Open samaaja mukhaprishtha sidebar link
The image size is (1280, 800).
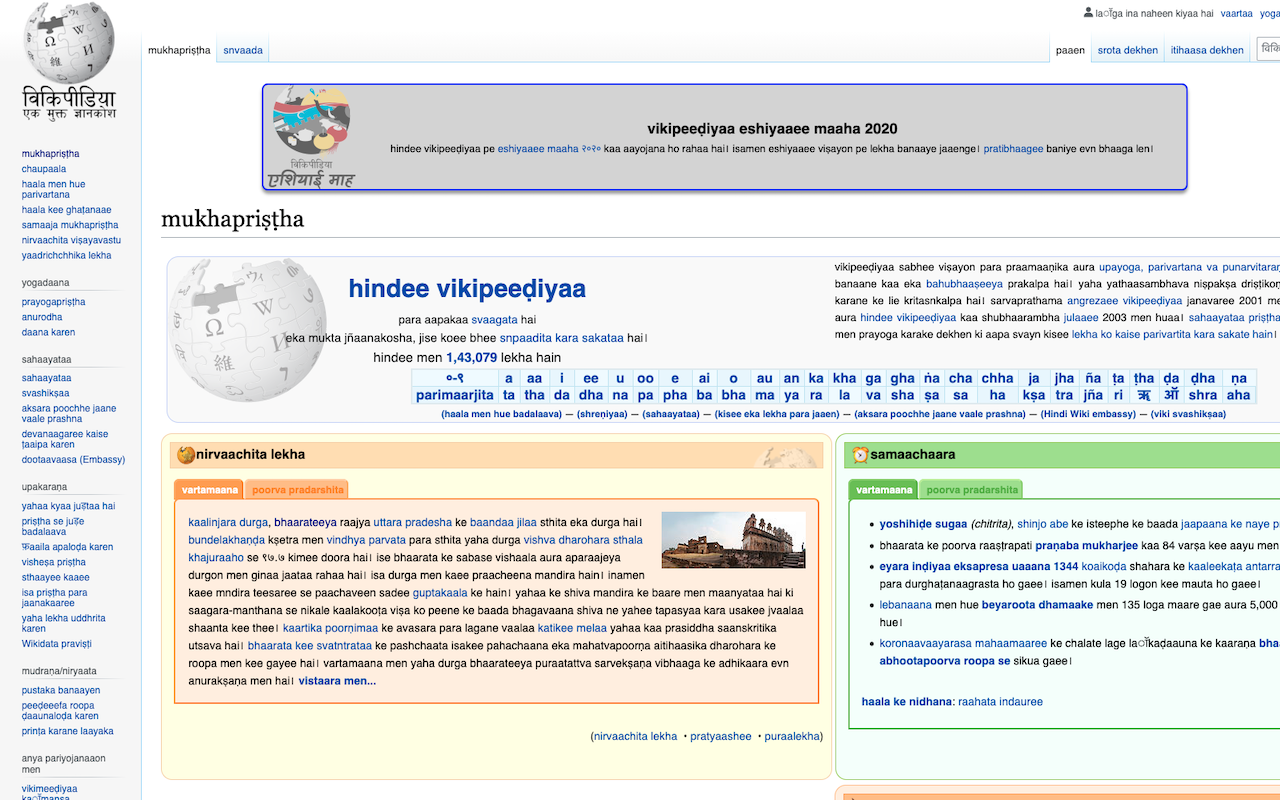70,225
